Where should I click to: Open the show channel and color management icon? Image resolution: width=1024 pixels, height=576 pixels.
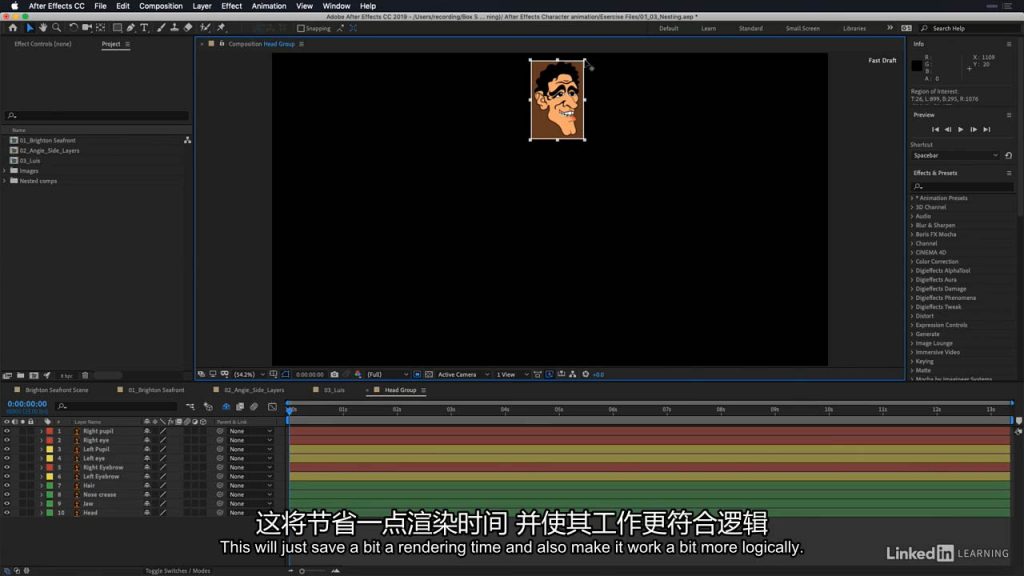pyautogui.click(x=358, y=375)
